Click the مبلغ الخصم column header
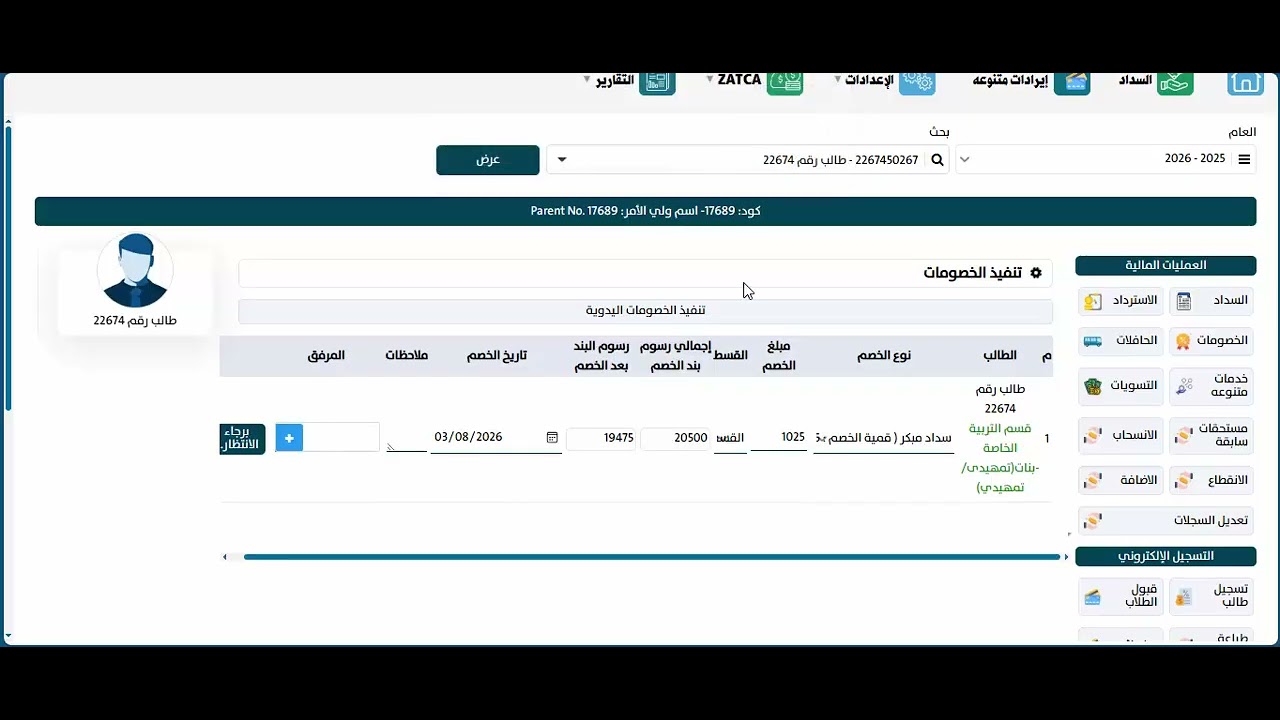1280x720 pixels. pos(779,356)
